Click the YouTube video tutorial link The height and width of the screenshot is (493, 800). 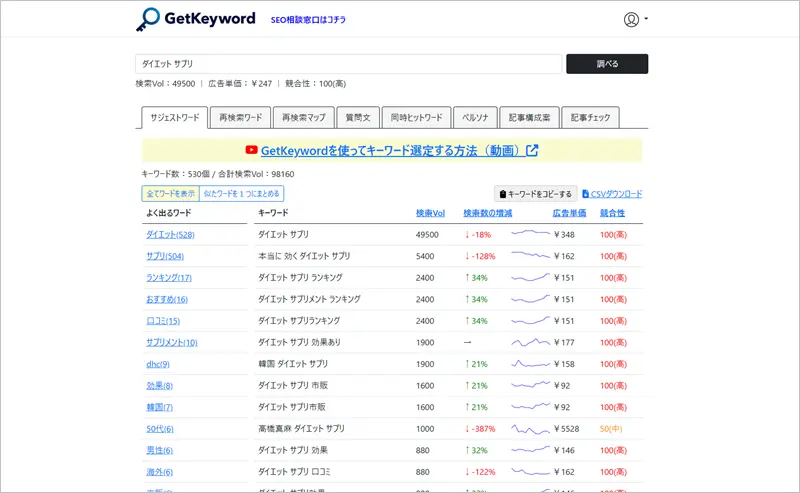[x=391, y=151]
